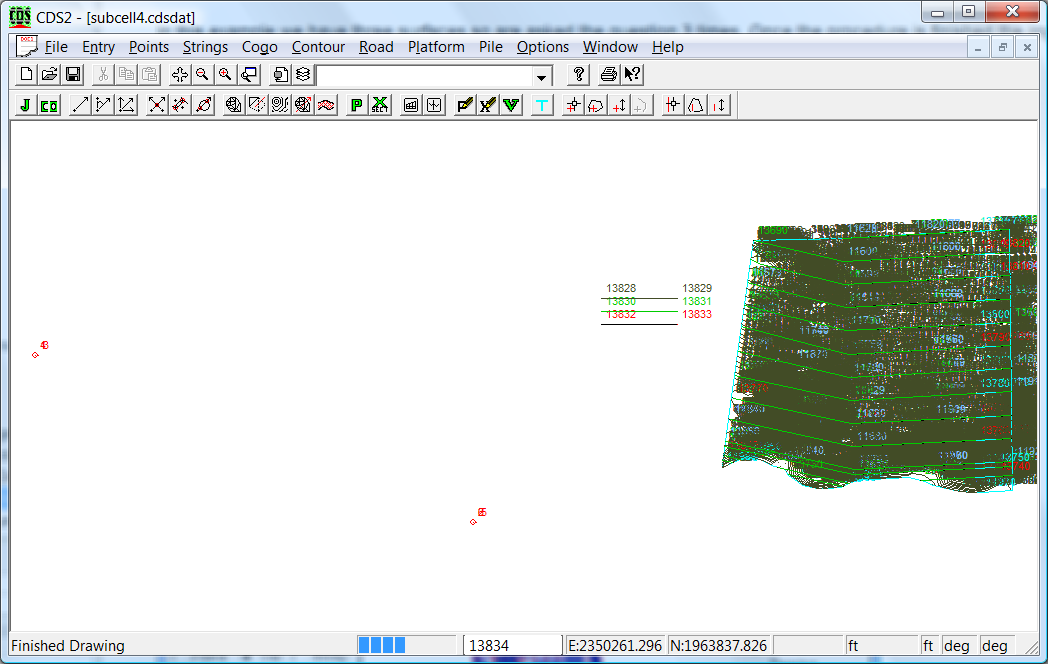Open the Road menu

tap(376, 47)
